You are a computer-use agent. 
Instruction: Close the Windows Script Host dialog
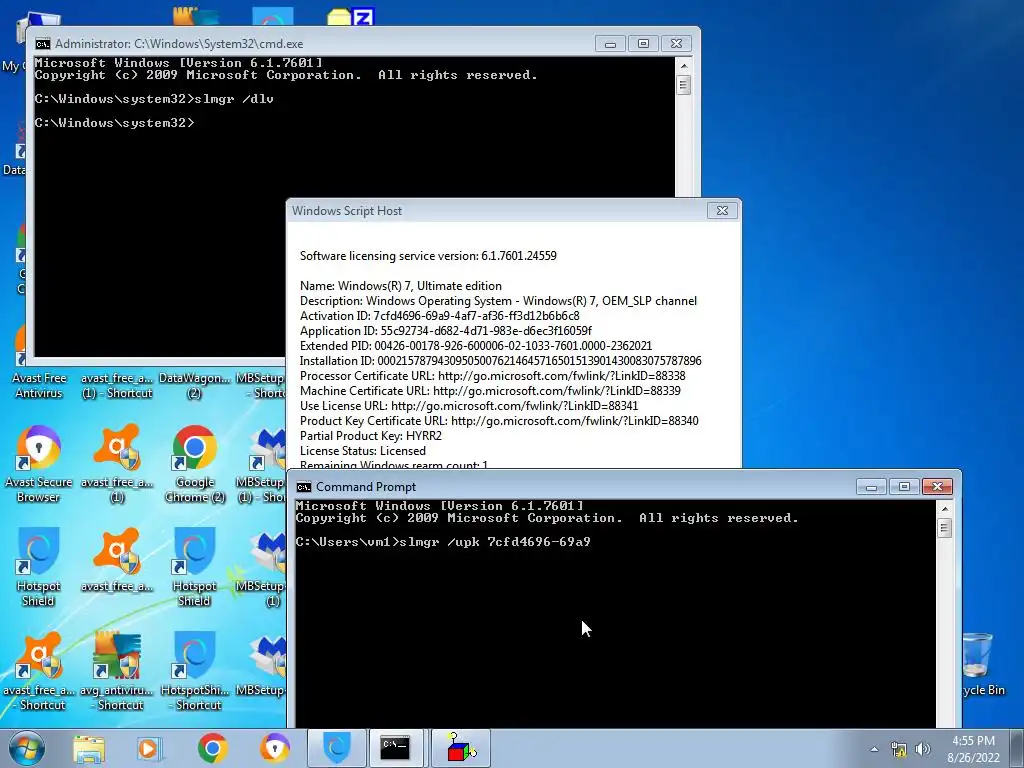(722, 210)
